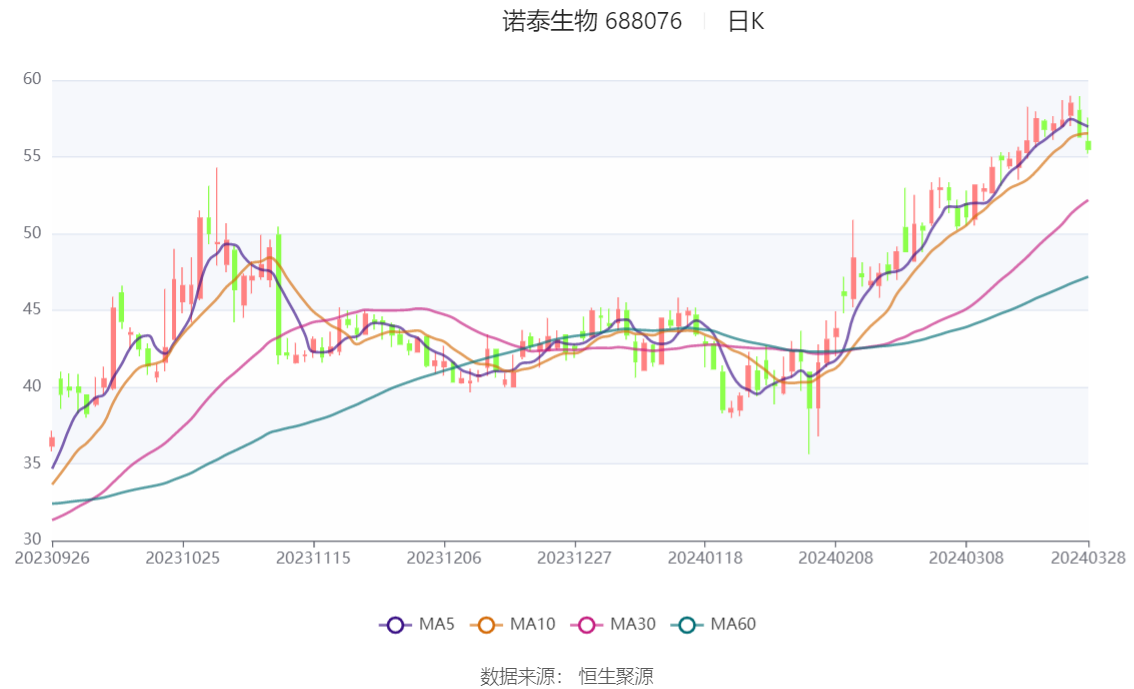Click the 45 price axis label

click(32, 309)
